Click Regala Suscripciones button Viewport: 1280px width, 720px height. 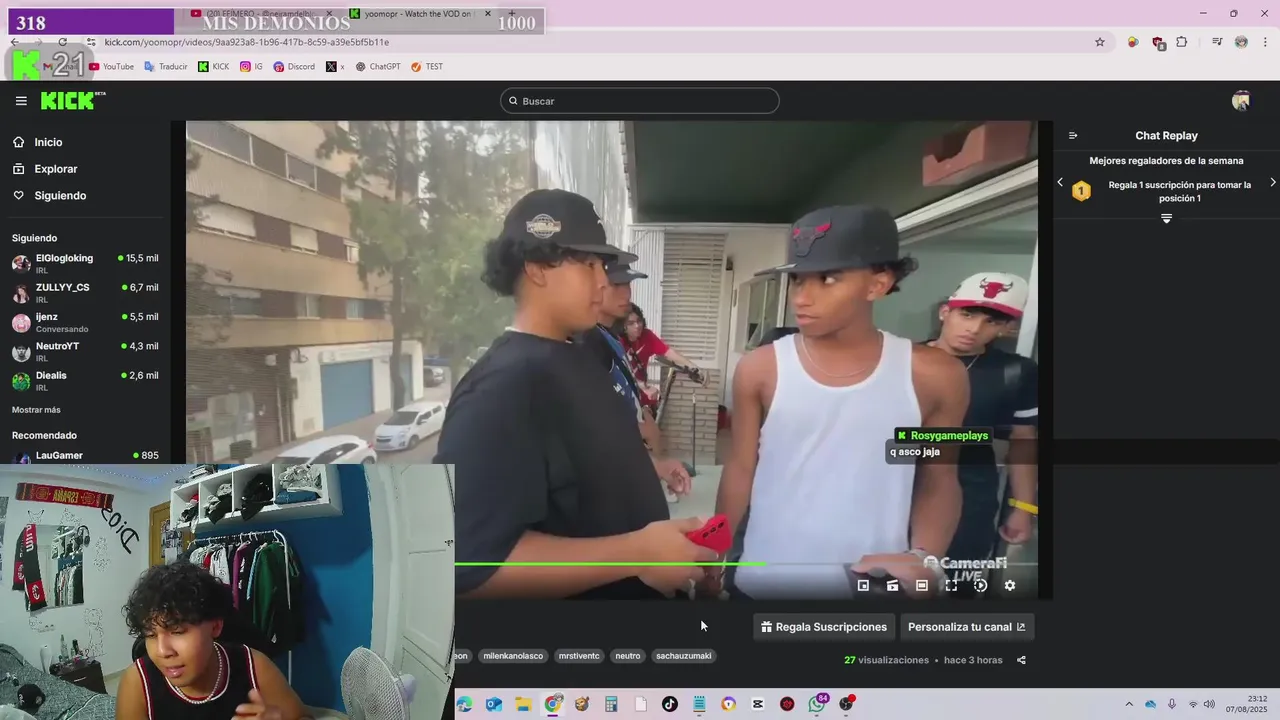coord(824,627)
